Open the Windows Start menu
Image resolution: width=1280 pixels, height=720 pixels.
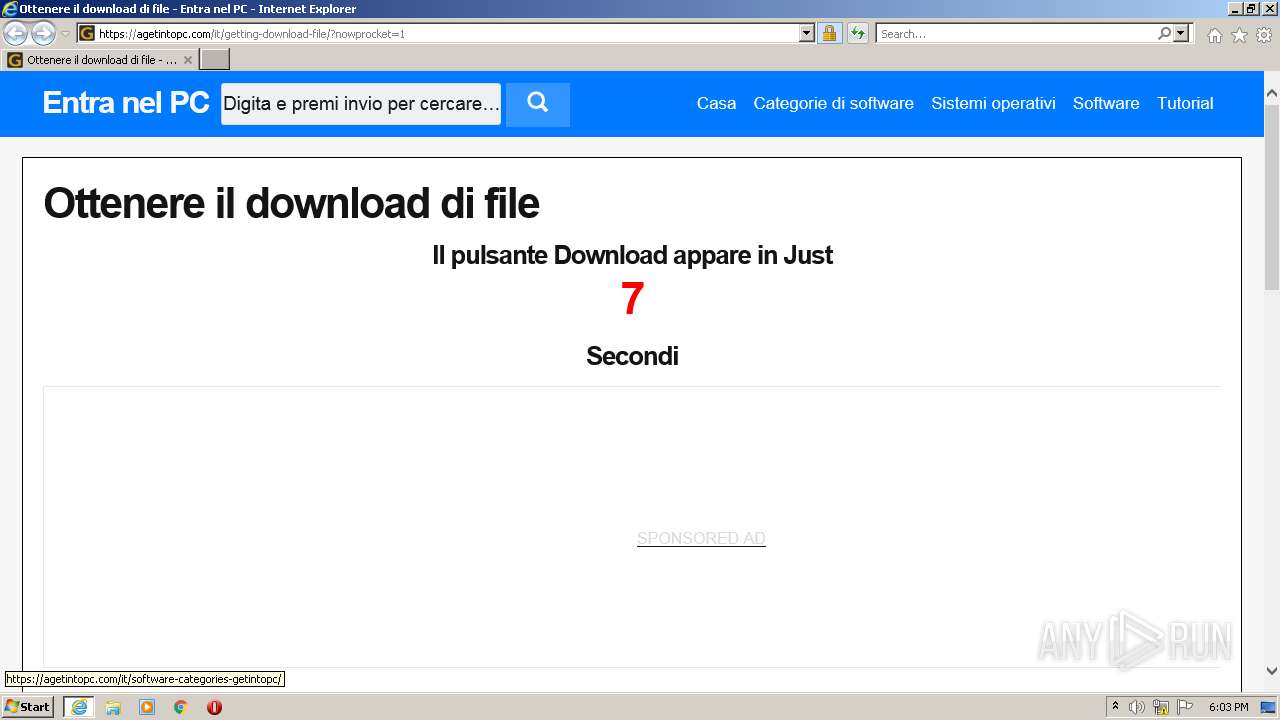(x=27, y=707)
